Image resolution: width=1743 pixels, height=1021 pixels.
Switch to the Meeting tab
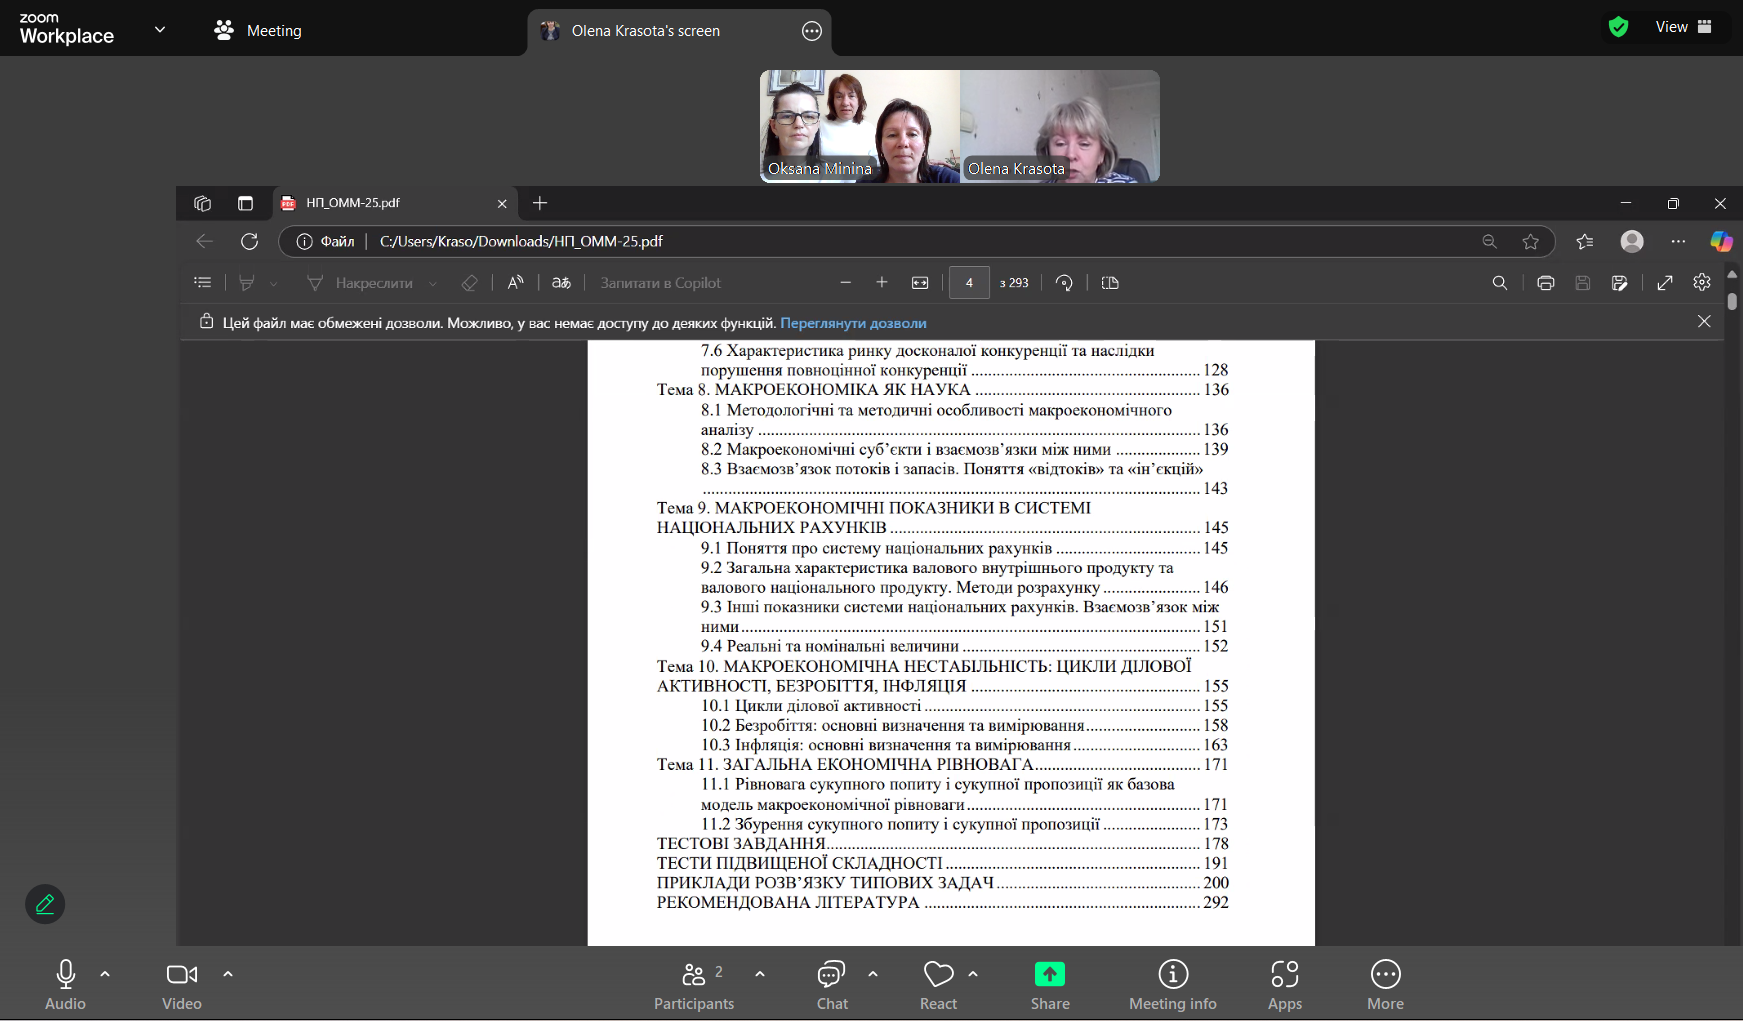258,30
